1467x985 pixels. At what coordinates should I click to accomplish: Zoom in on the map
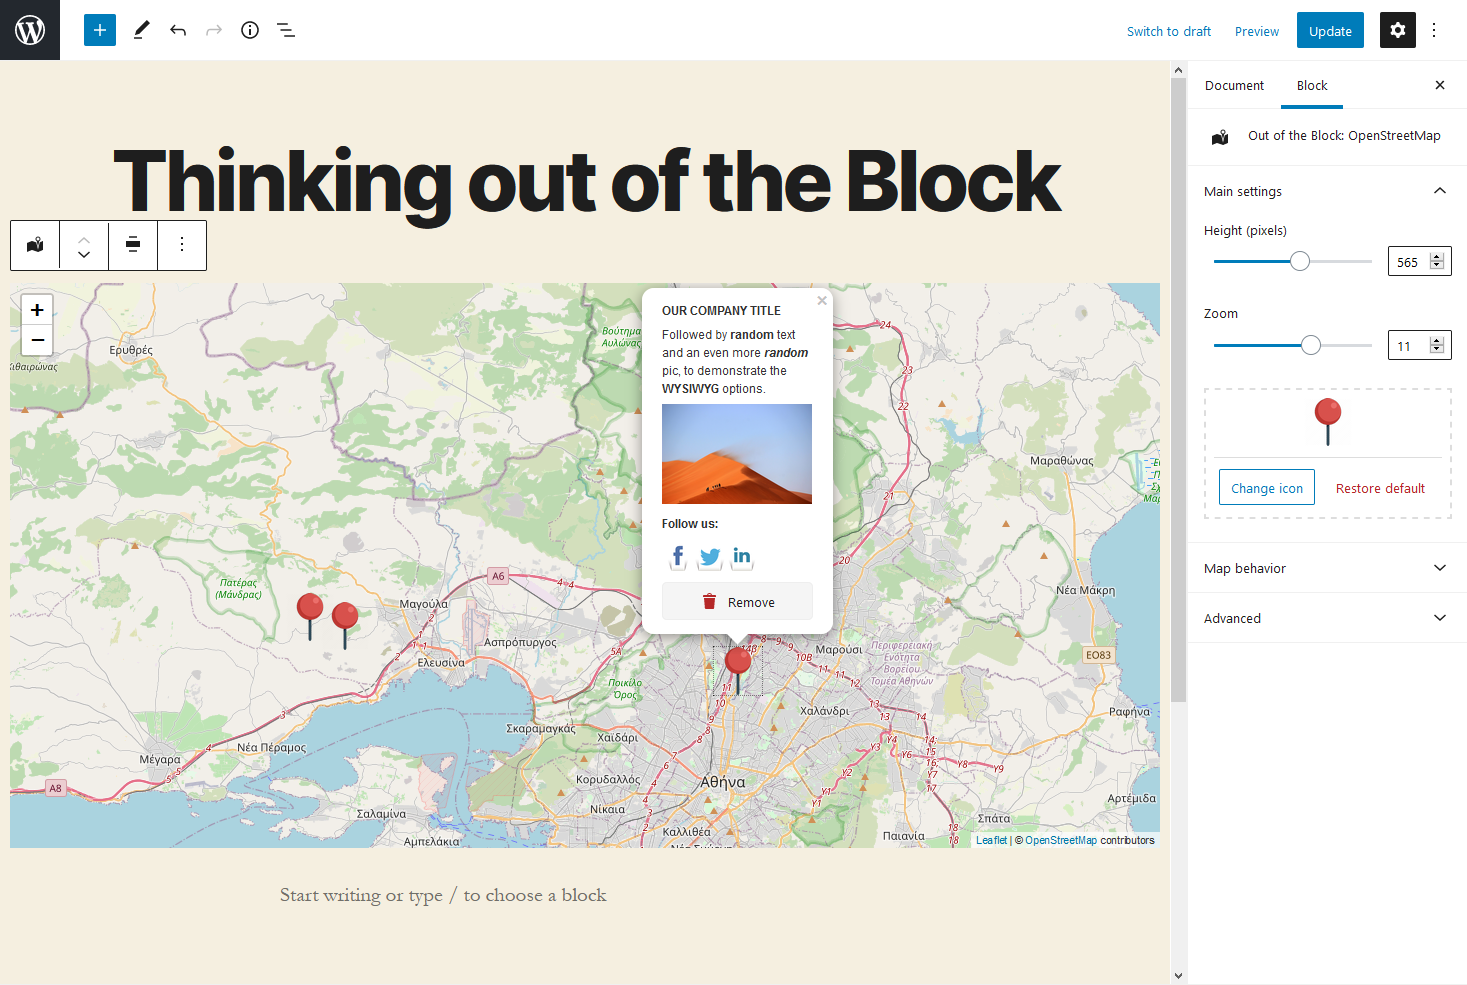(37, 310)
